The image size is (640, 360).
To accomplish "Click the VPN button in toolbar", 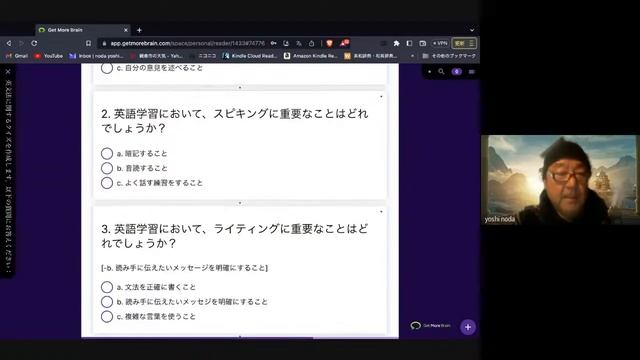I will 440,43.
